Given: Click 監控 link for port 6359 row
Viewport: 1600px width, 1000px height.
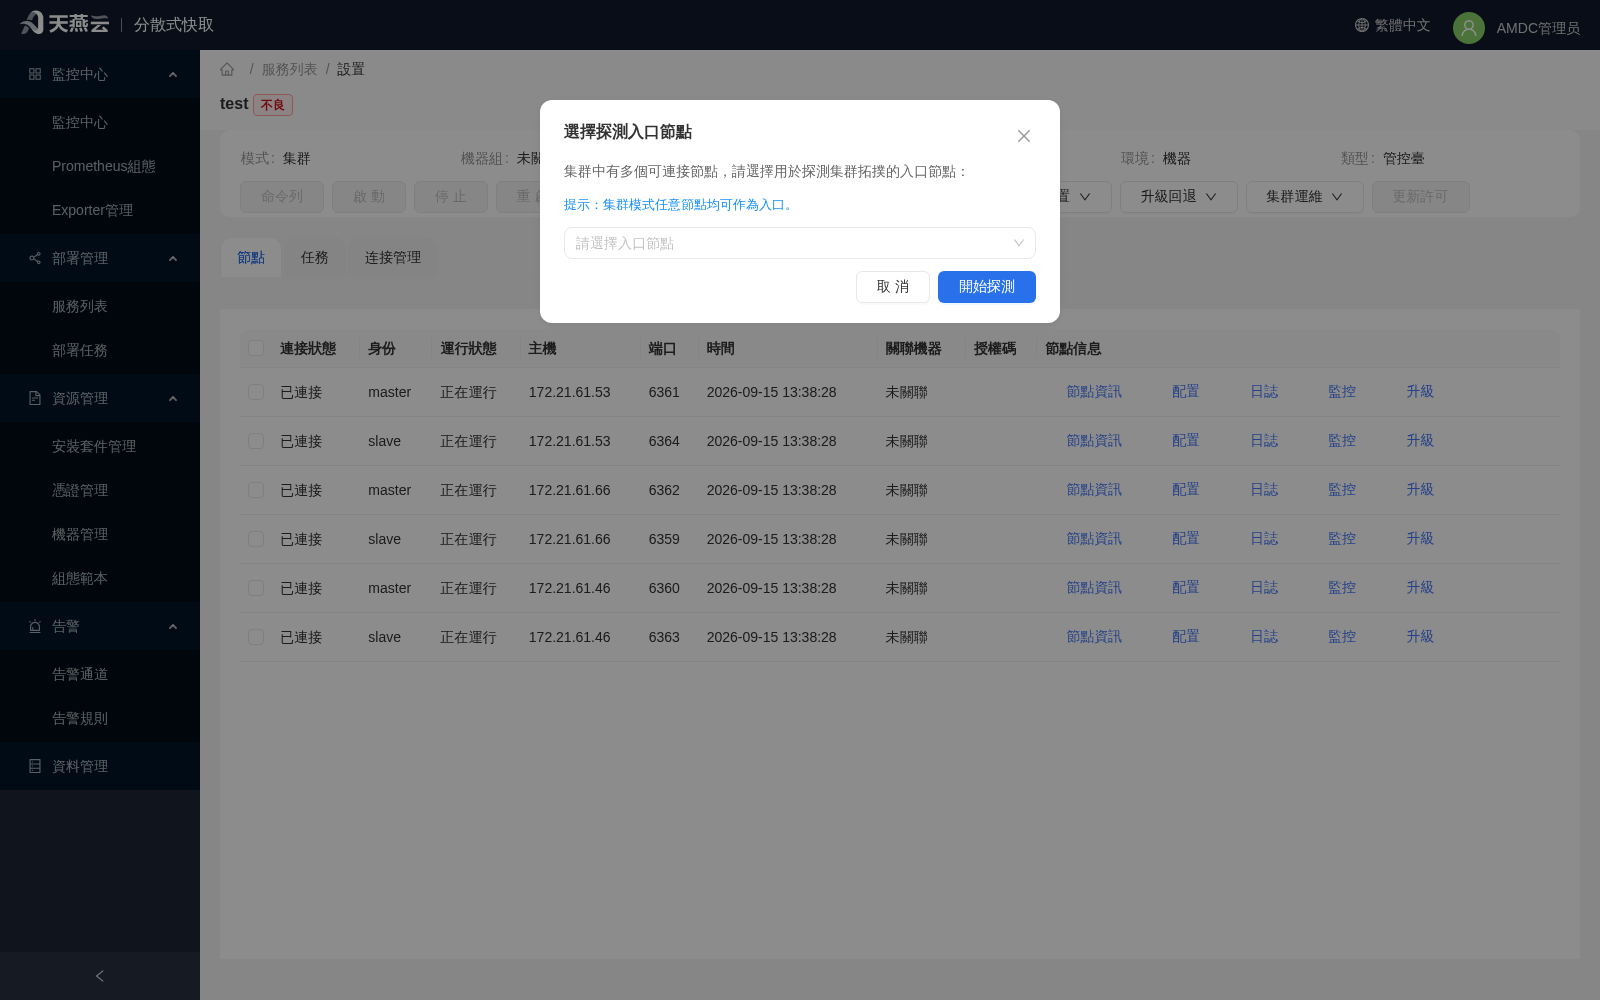Looking at the screenshot, I should (1342, 539).
